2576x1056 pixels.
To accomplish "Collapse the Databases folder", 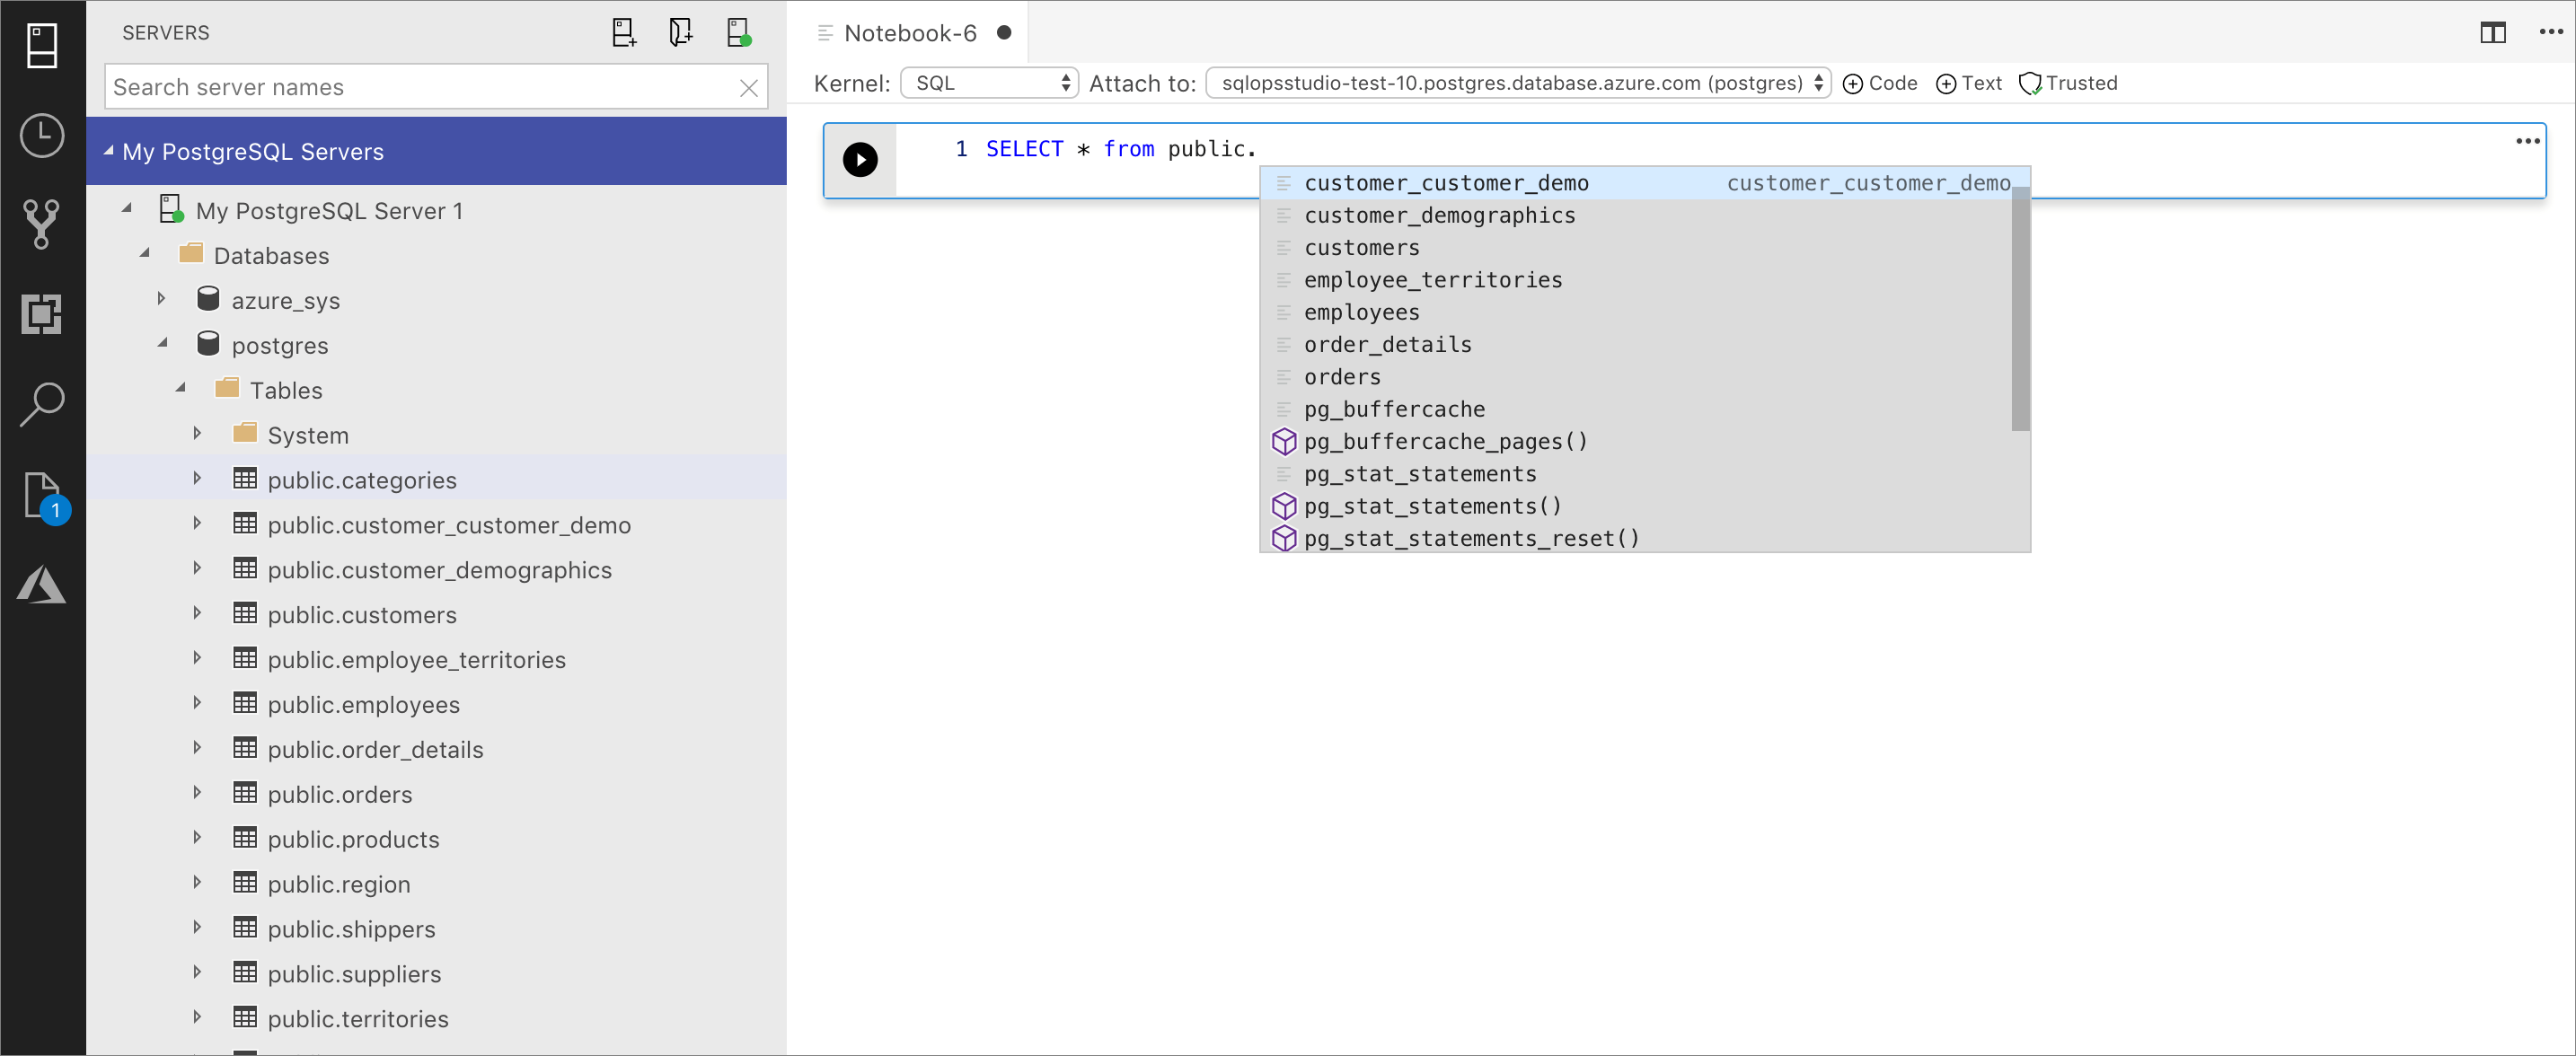I will coord(145,255).
